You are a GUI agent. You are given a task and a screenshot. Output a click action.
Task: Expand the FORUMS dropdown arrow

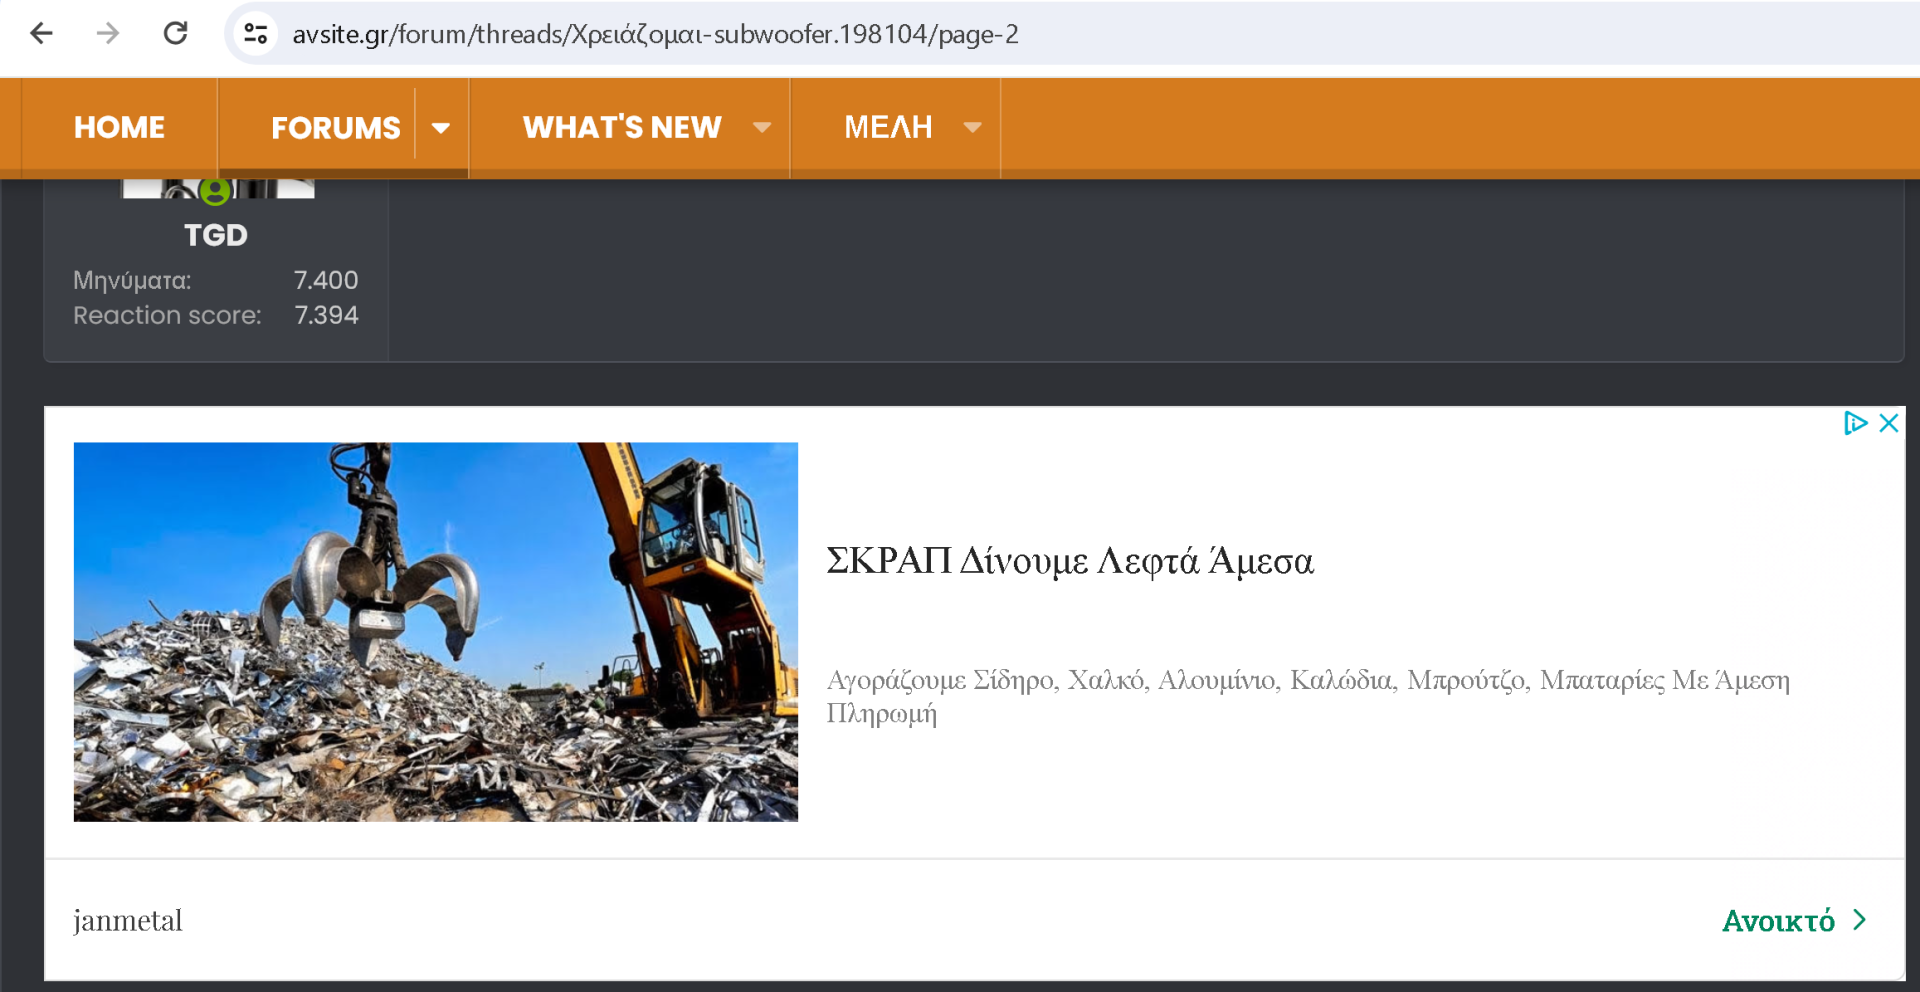441,128
